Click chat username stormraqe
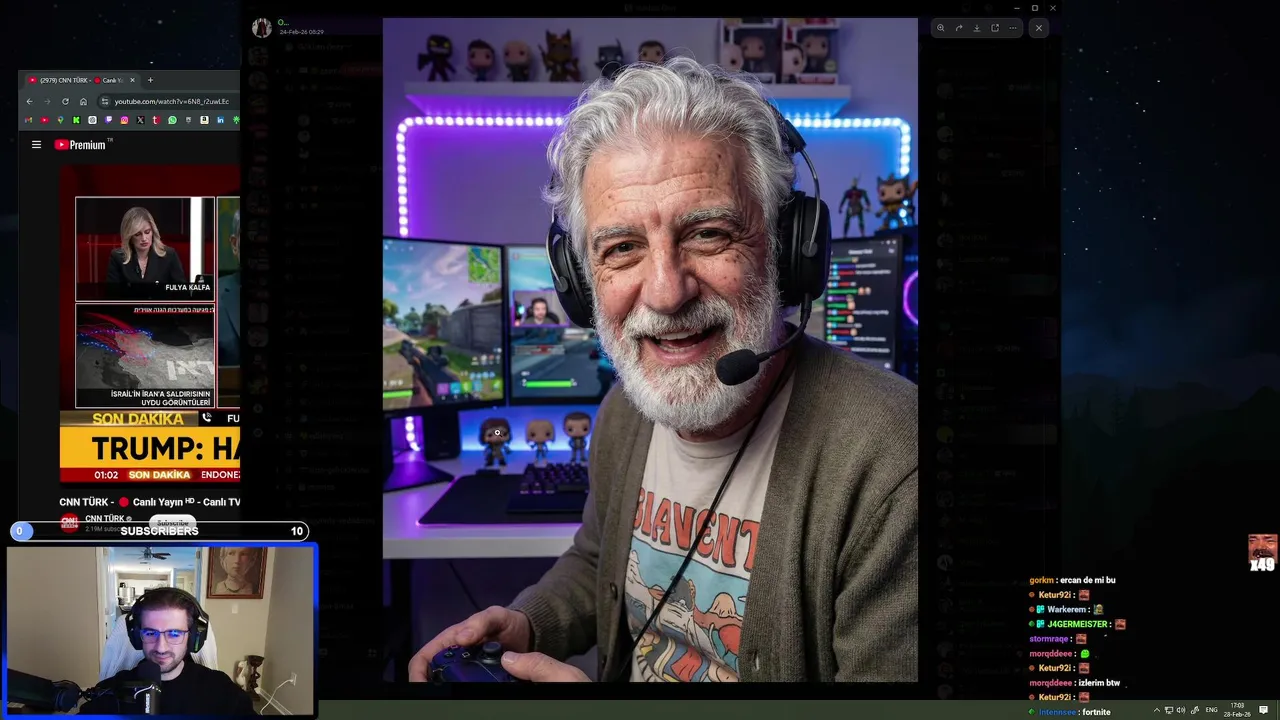 [1049, 639]
